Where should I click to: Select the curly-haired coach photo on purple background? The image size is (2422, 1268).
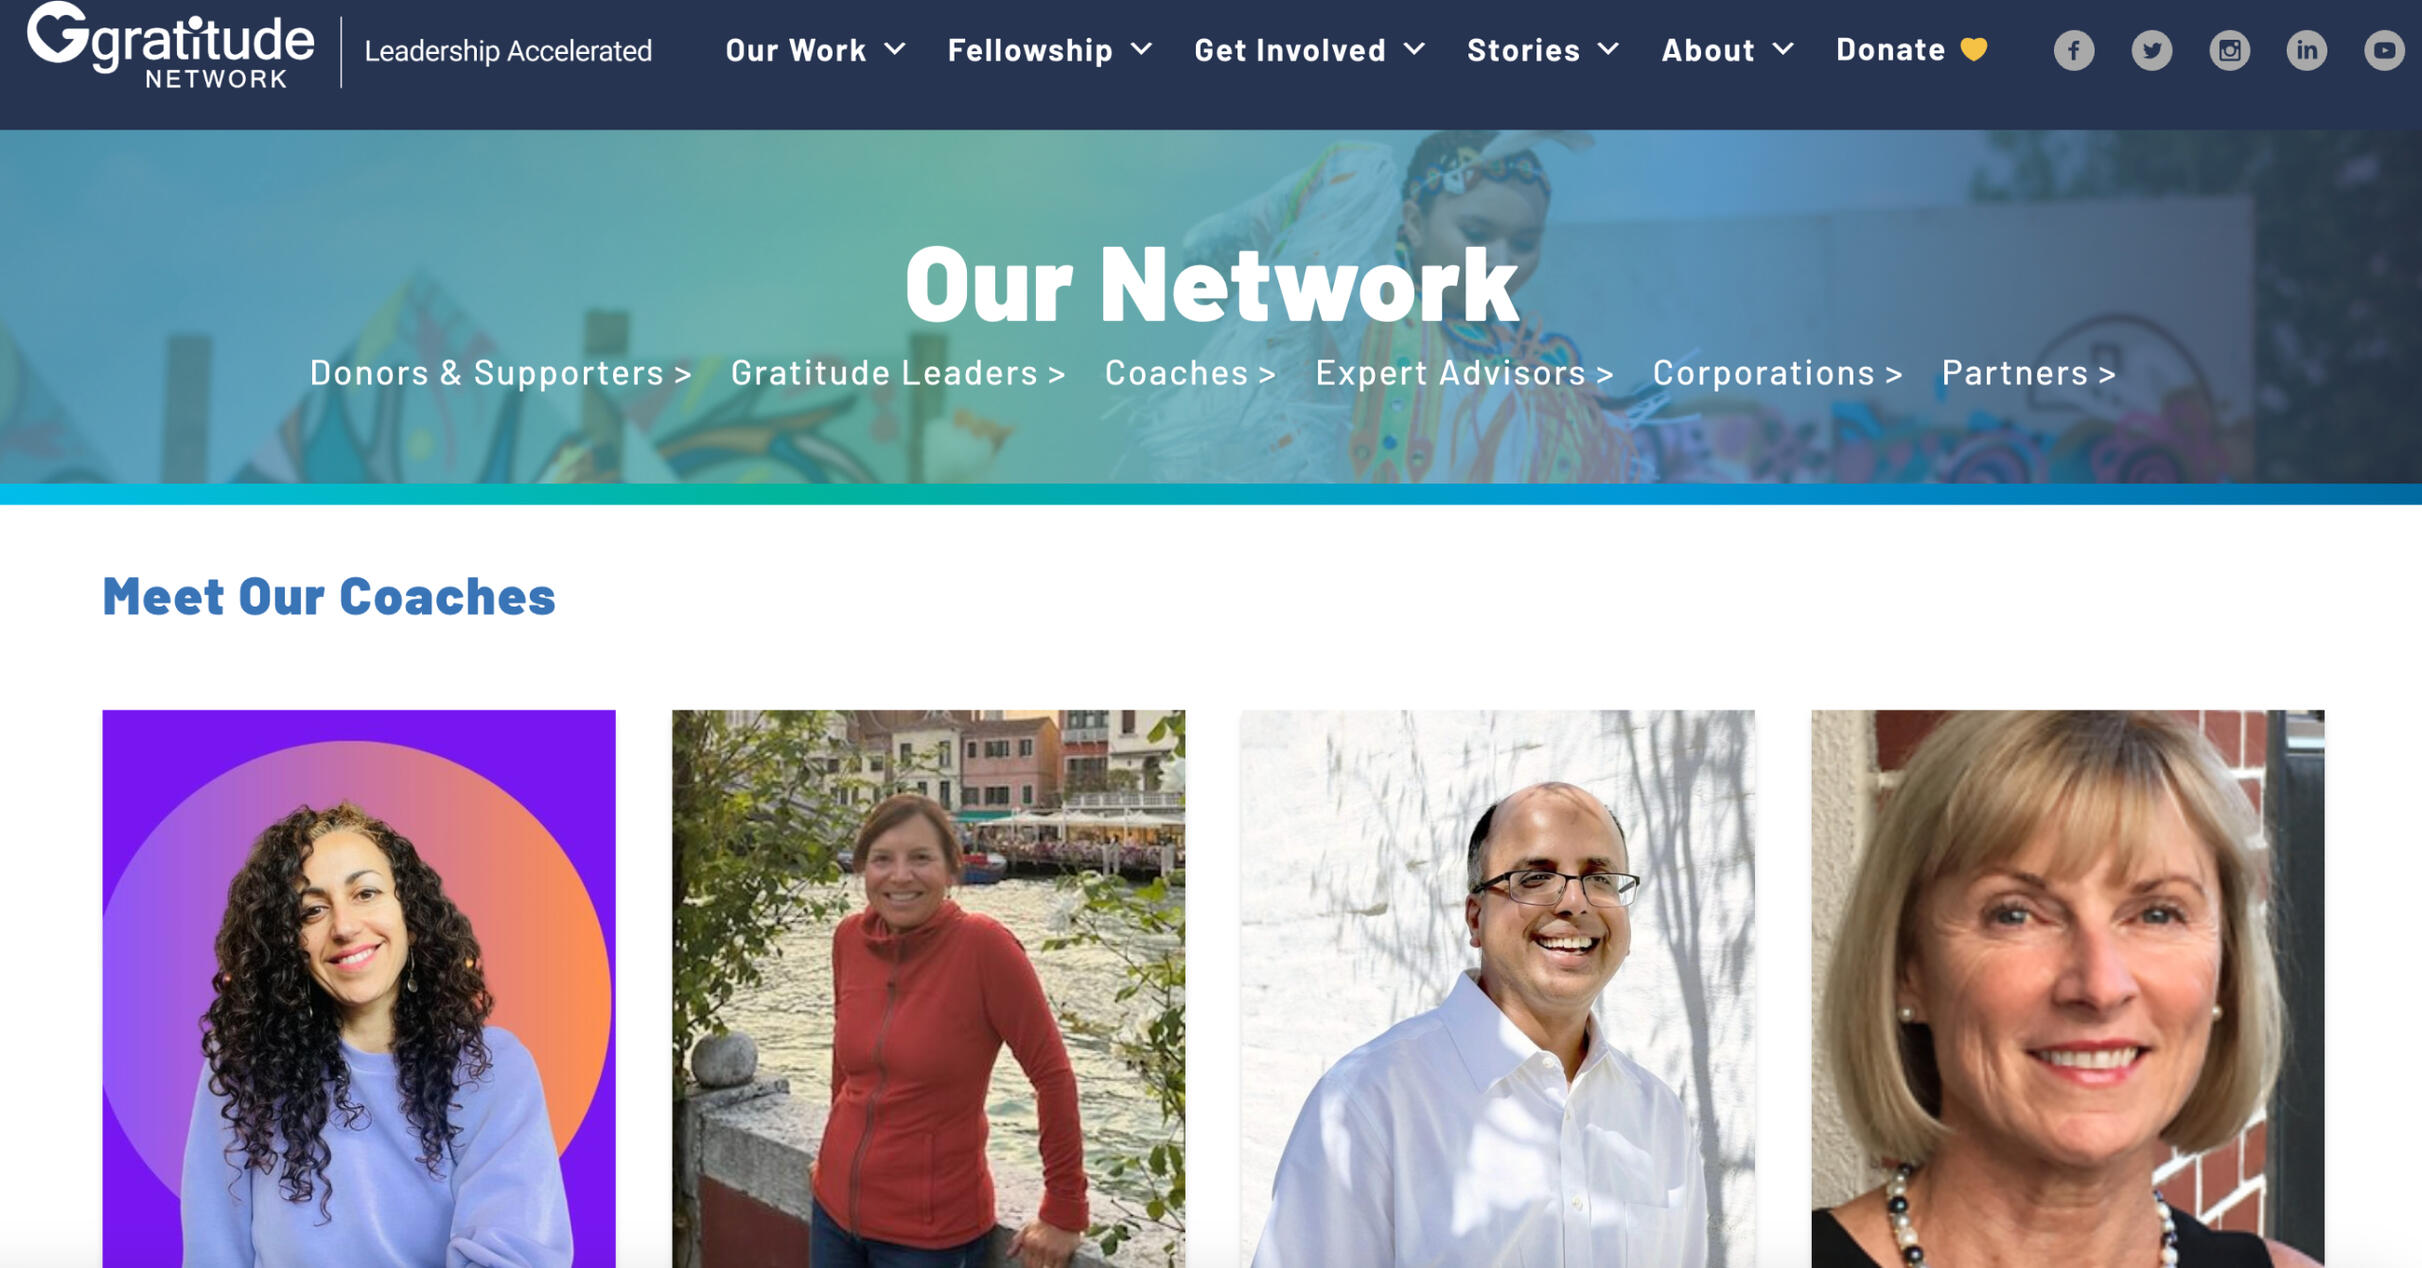(x=359, y=989)
